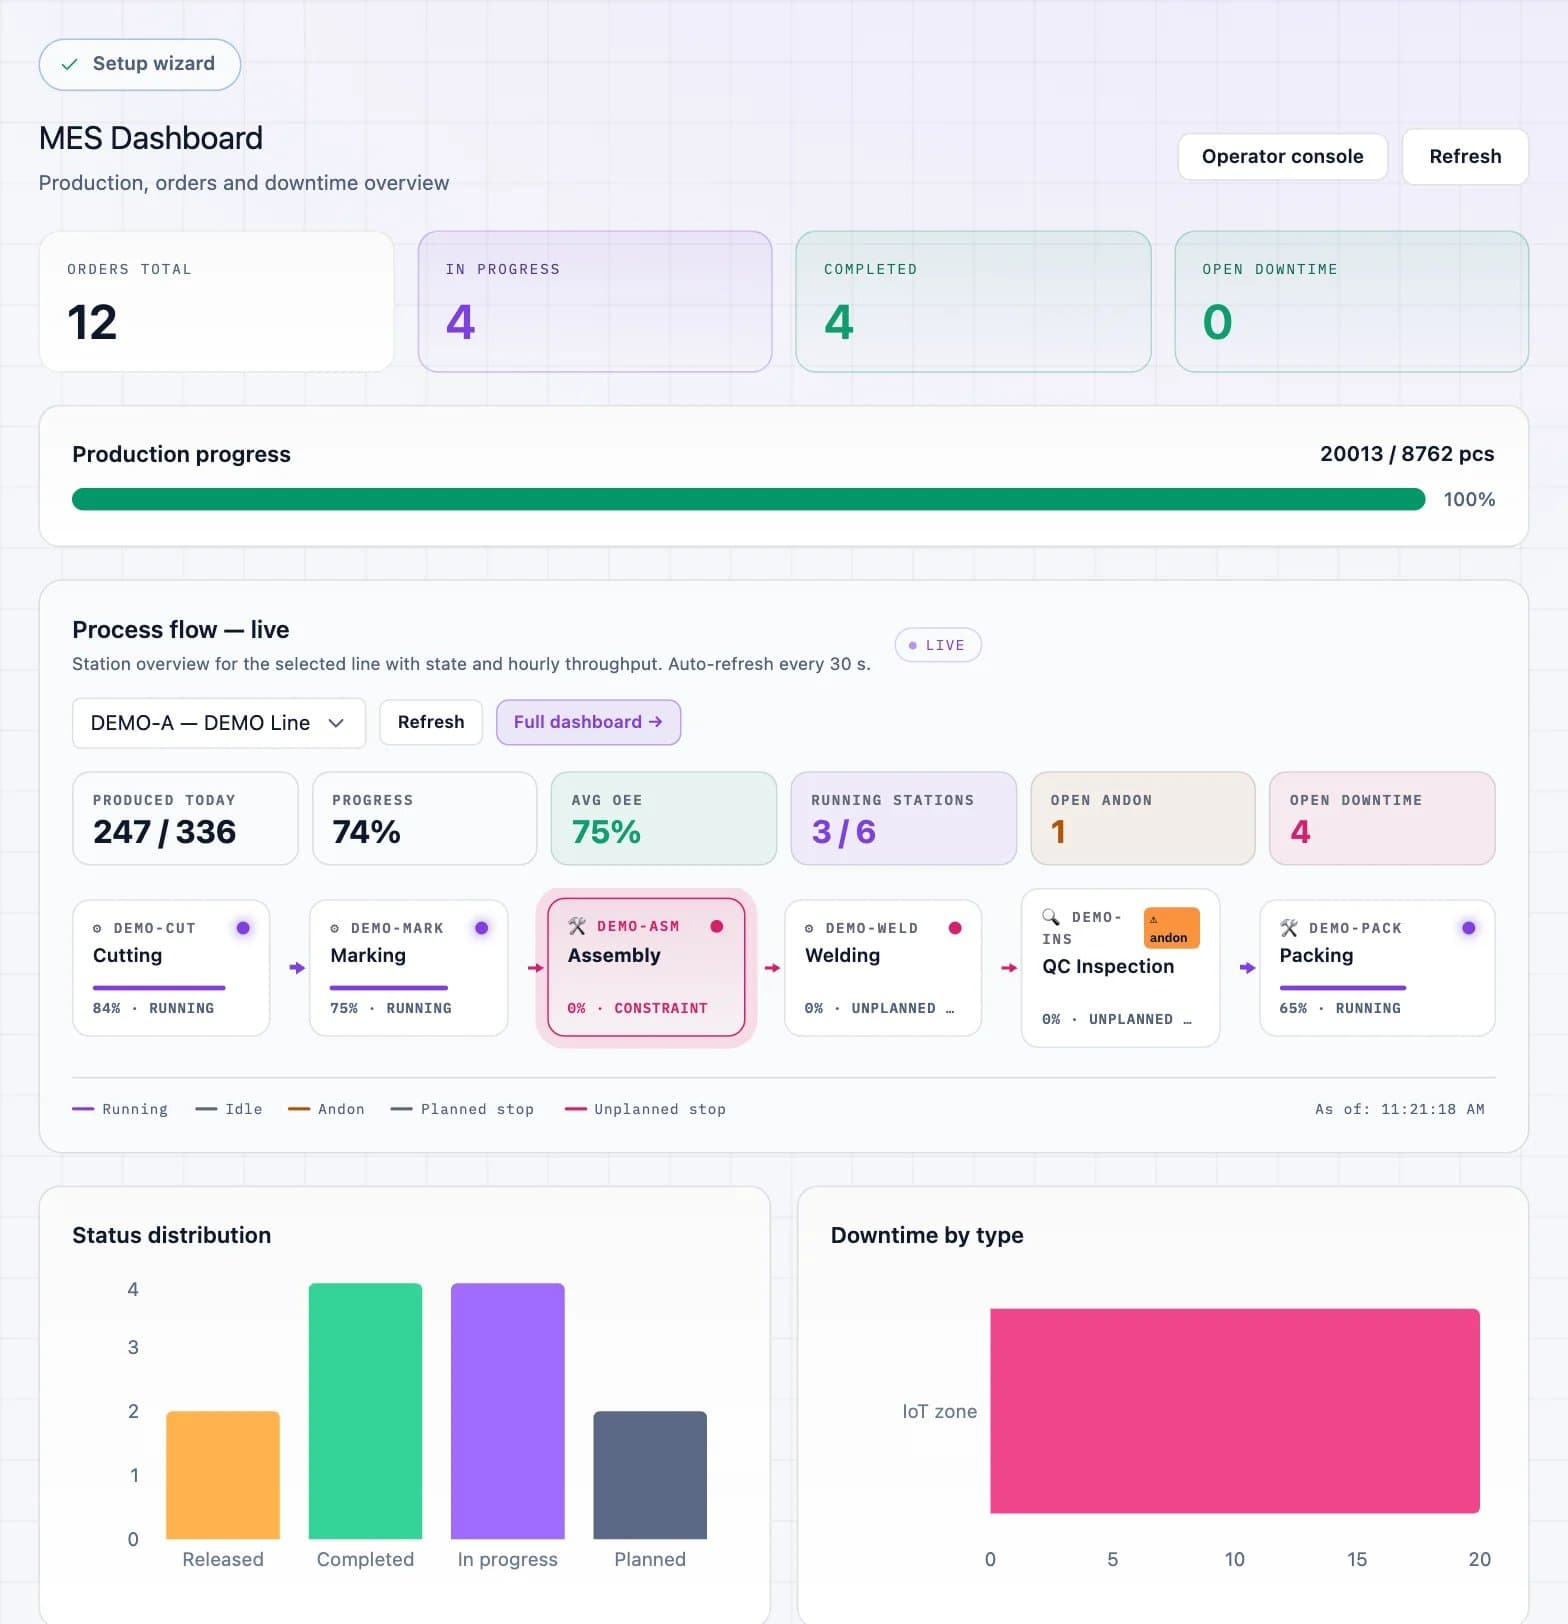
Task: Select the In Progress orders card
Action: click(595, 301)
